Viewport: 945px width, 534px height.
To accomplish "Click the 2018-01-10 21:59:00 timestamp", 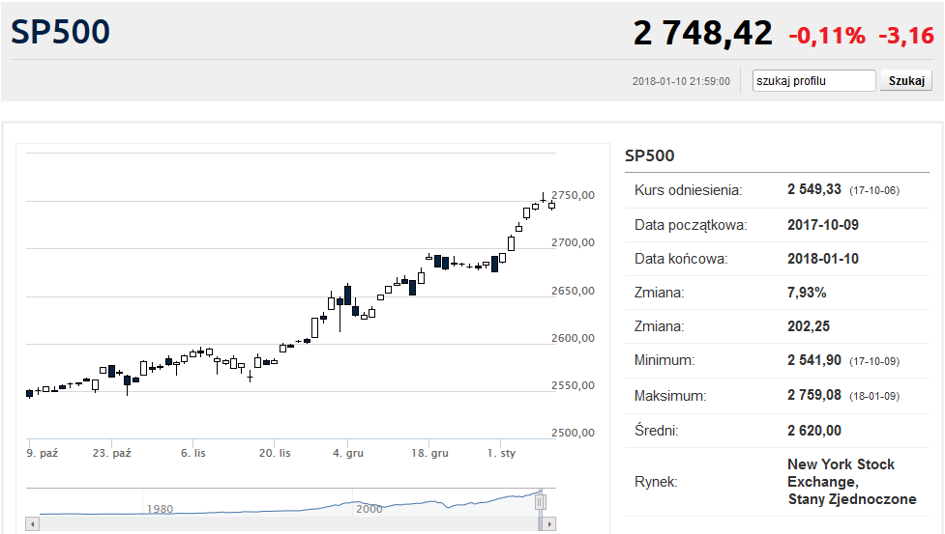I will point(681,82).
